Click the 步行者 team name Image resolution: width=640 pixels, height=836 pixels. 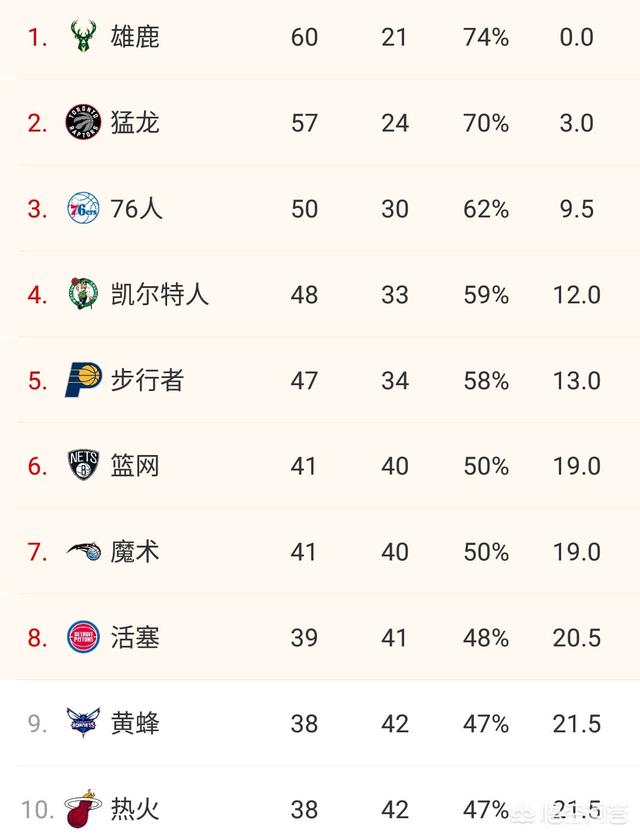pyautogui.click(x=147, y=380)
